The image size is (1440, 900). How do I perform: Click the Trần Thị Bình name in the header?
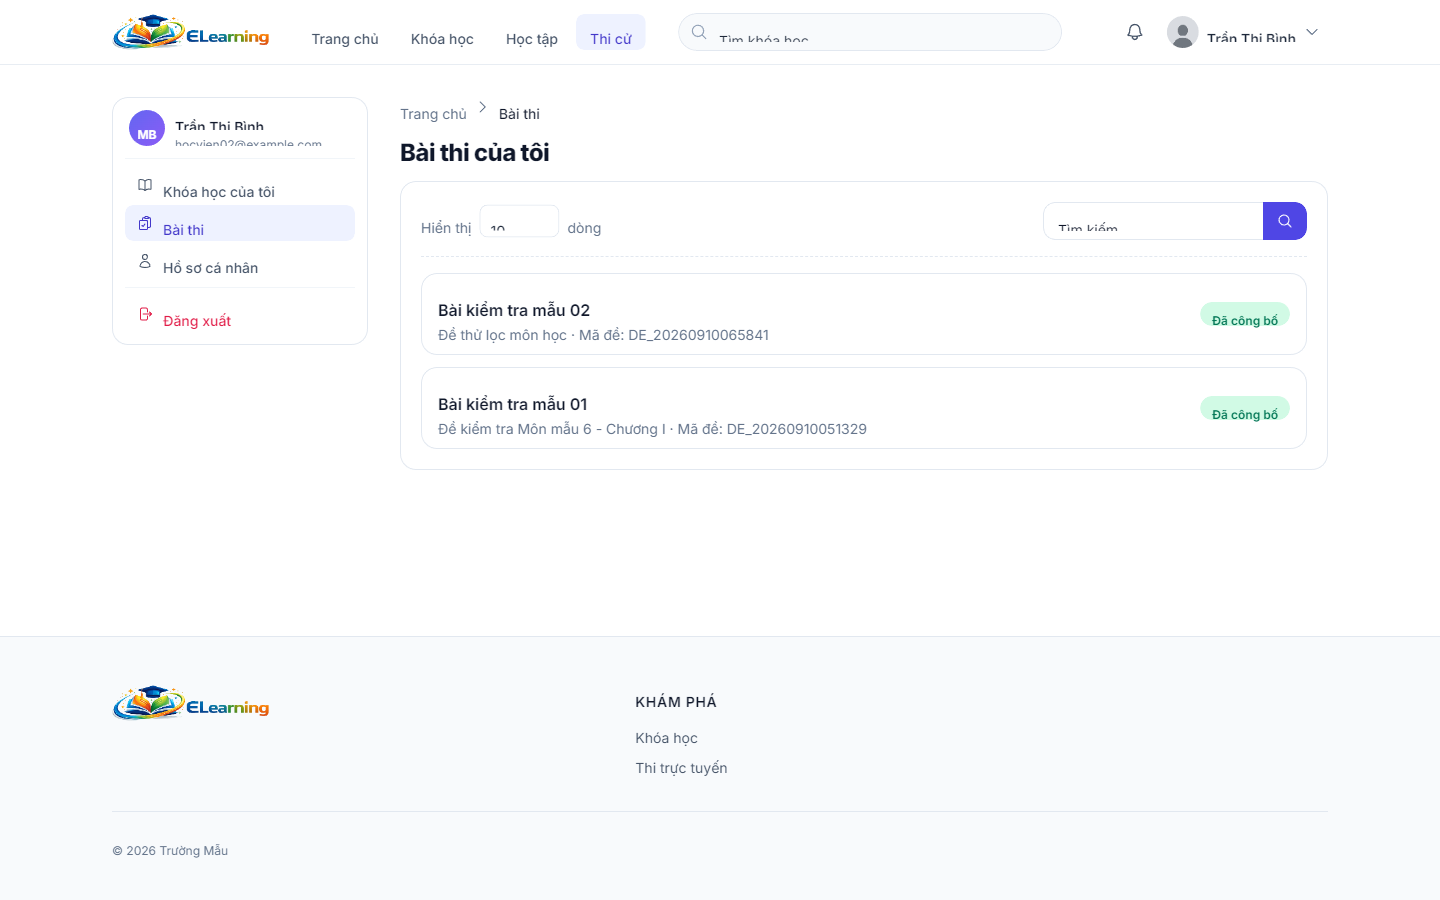coord(1251,38)
